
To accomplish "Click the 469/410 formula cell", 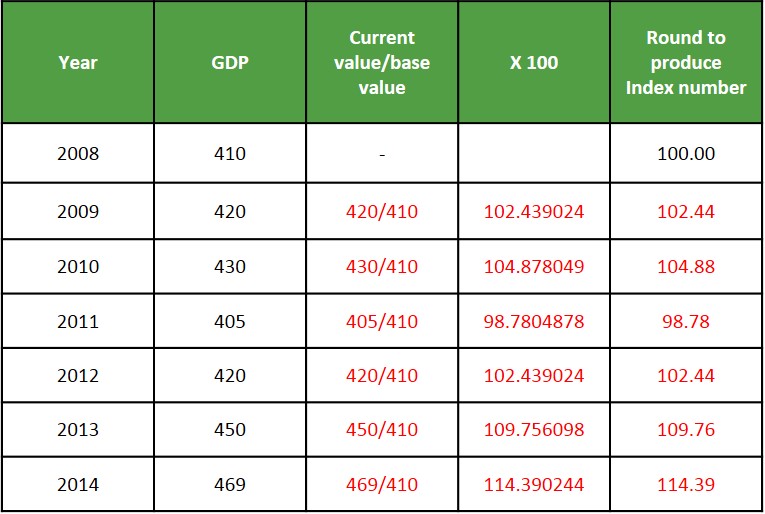I will (x=382, y=484).
